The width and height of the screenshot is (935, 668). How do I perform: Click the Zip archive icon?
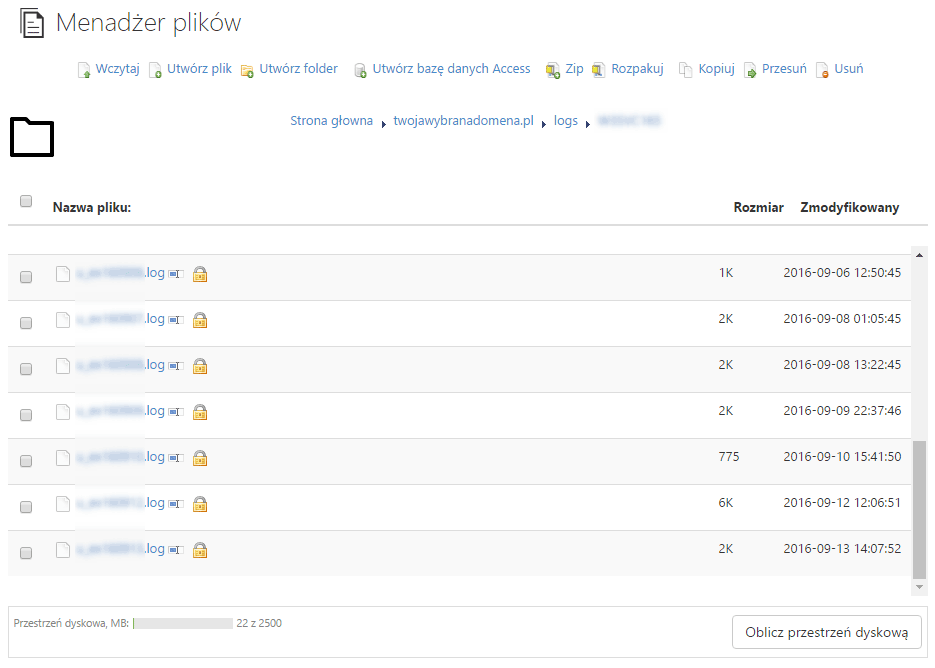pos(553,70)
